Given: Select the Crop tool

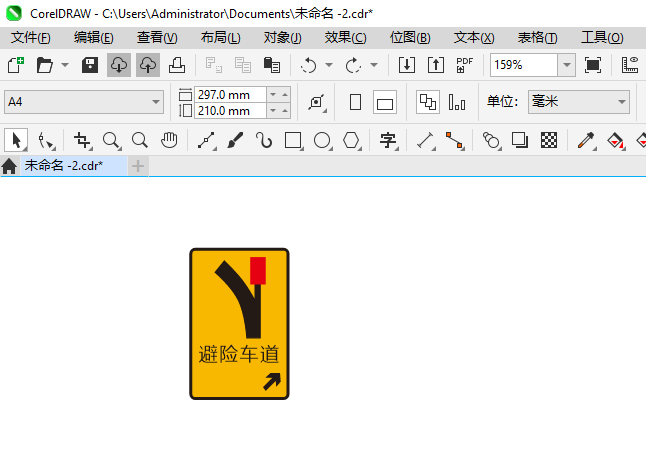Looking at the screenshot, I should pyautogui.click(x=82, y=140).
